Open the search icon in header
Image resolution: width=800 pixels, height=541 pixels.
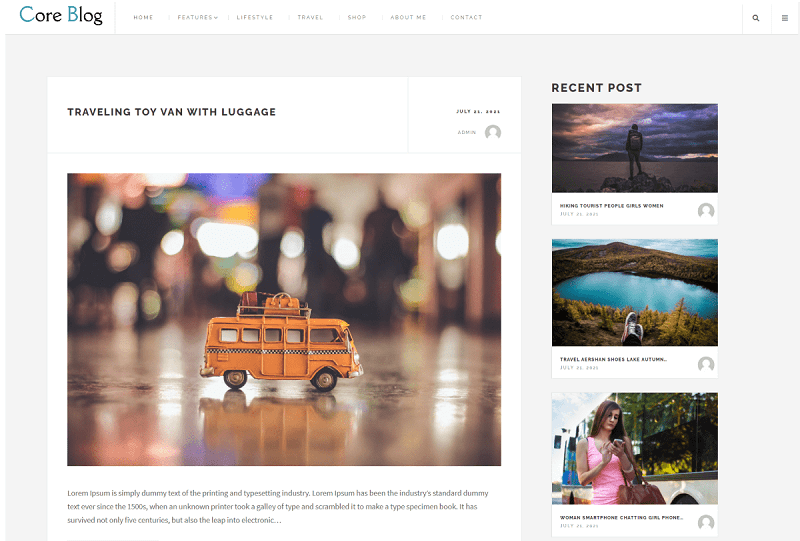pos(756,18)
